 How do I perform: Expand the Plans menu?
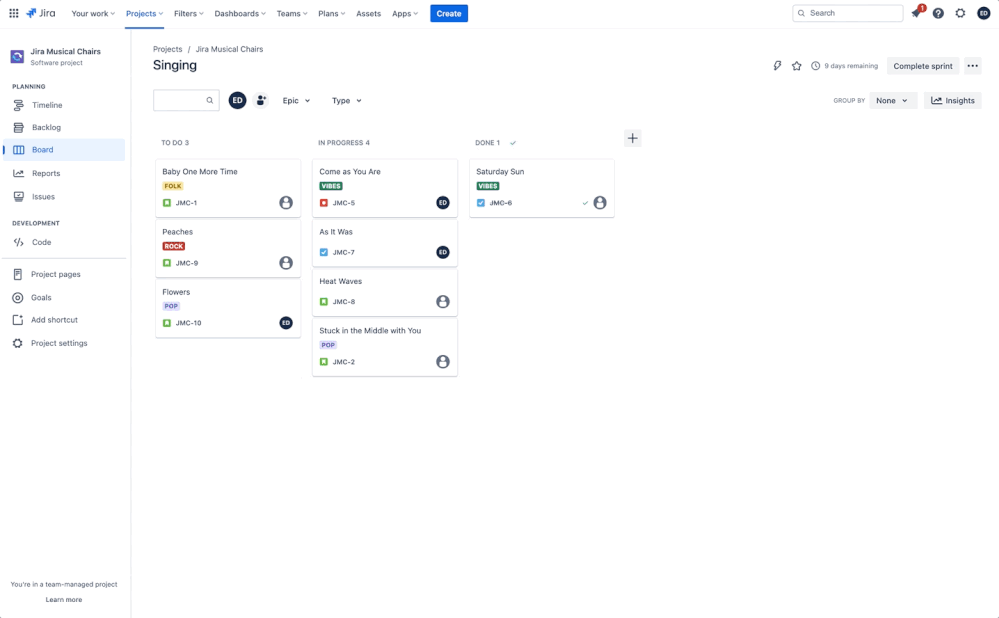331,13
